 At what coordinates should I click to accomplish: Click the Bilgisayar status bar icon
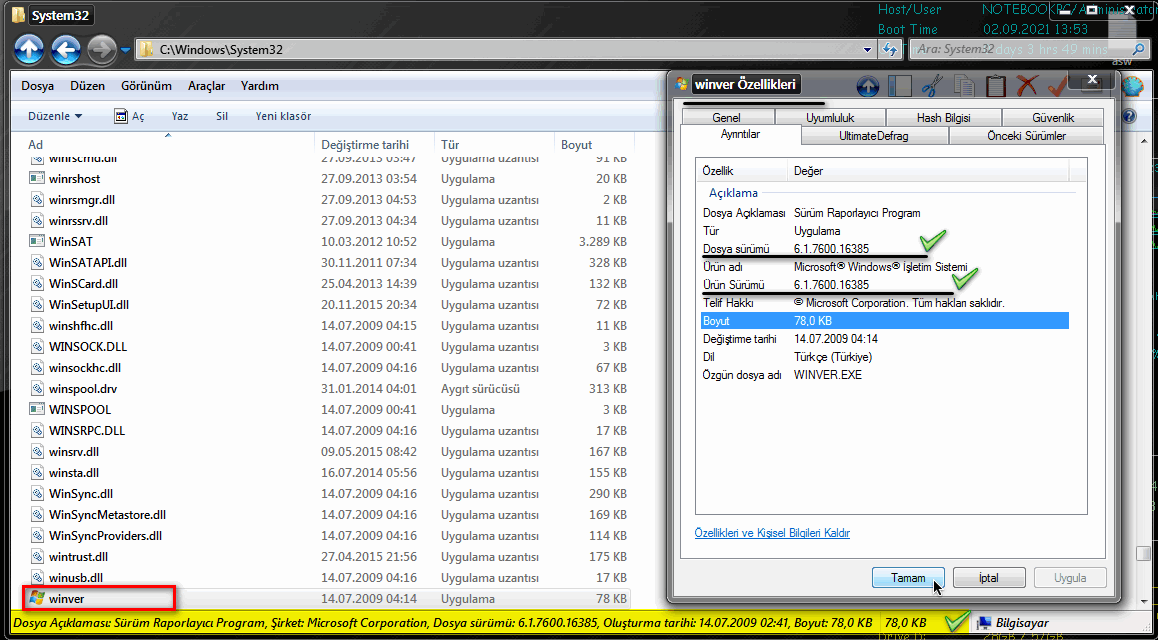tap(985, 622)
